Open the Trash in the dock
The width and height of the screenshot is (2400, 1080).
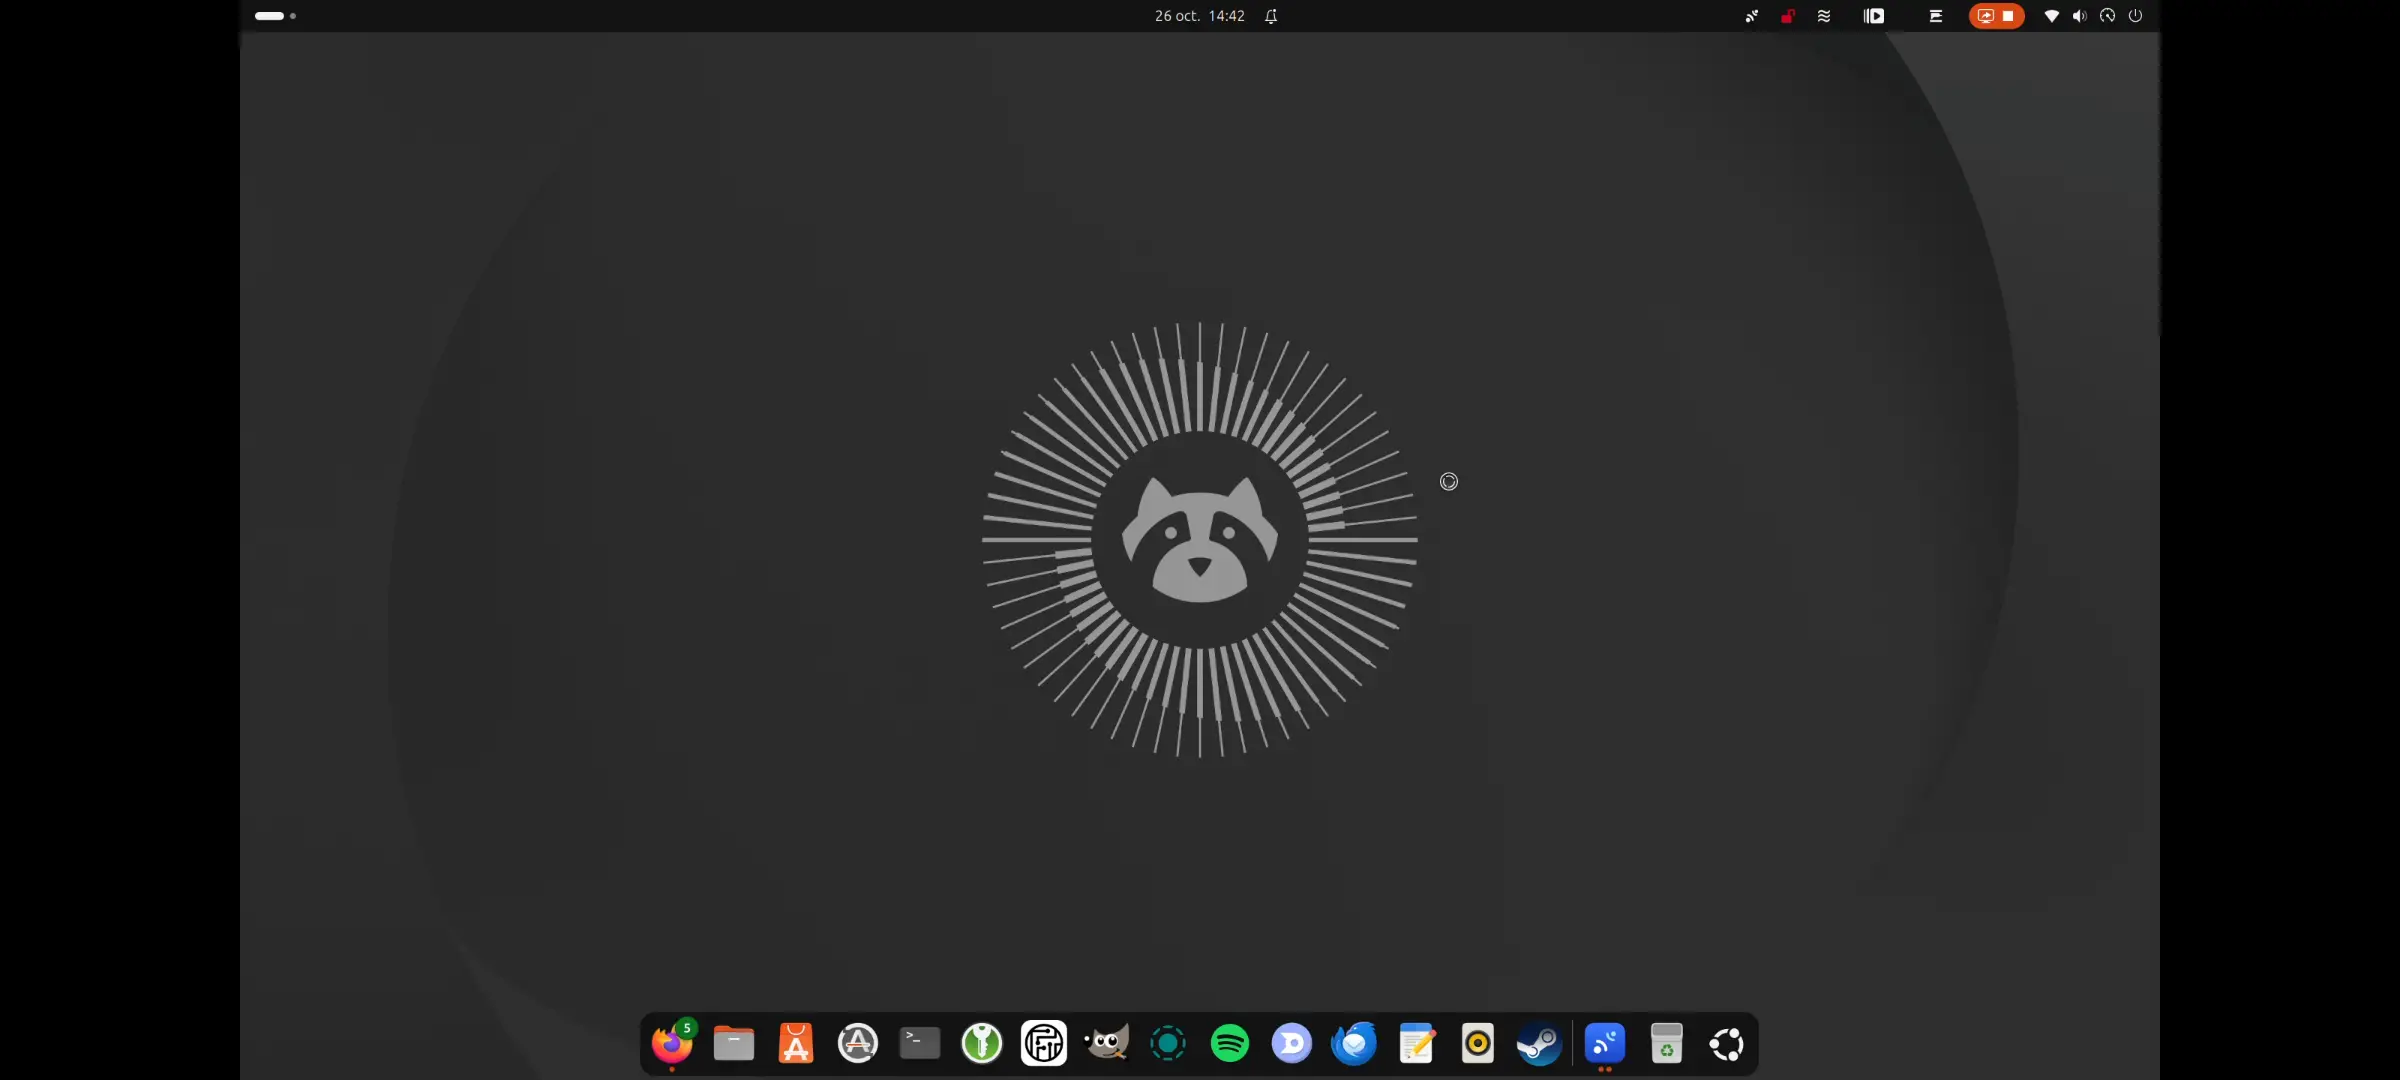coord(1667,1044)
